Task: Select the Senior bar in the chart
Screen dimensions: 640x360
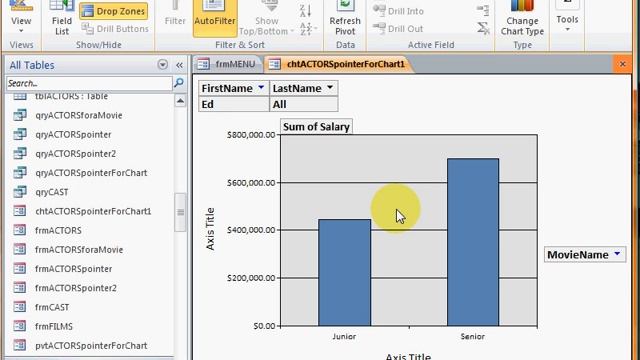Action: click(473, 242)
